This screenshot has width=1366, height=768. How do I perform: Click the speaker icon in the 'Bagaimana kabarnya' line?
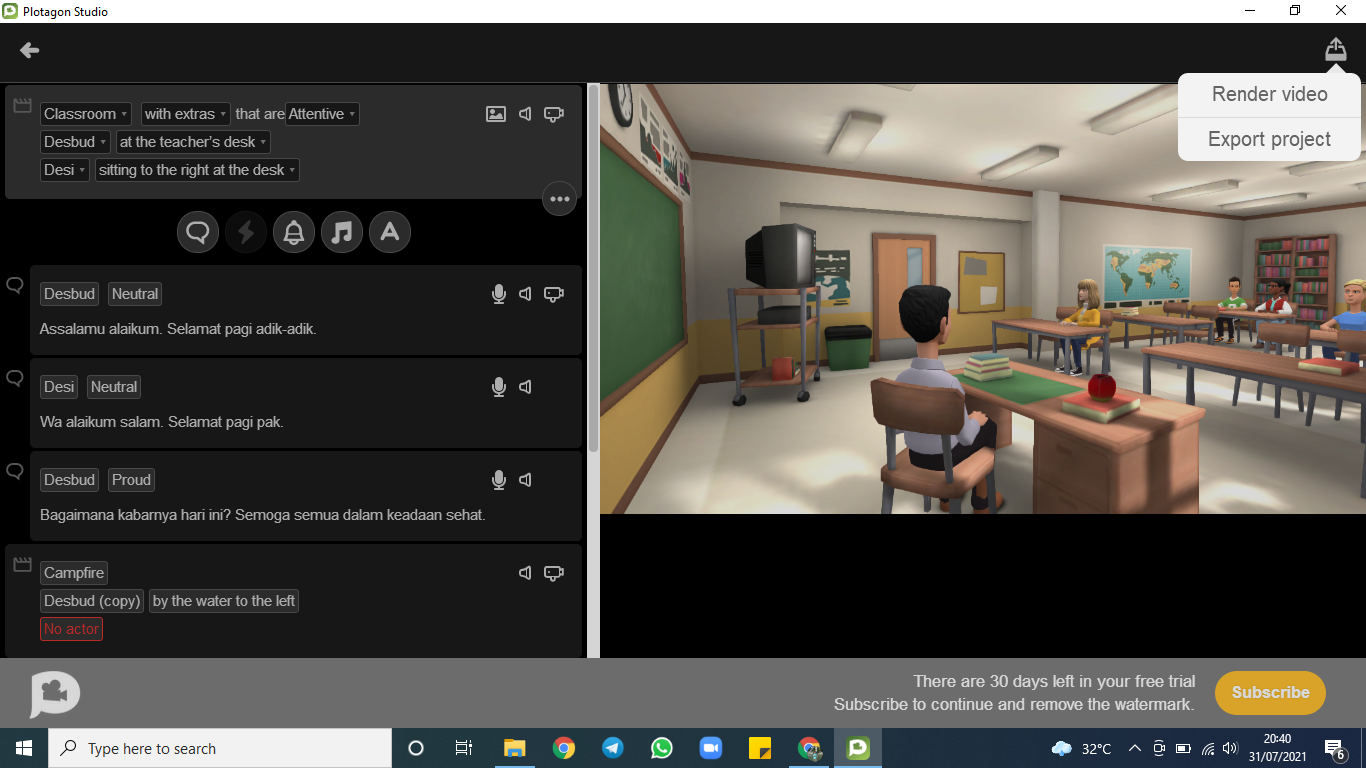click(525, 480)
